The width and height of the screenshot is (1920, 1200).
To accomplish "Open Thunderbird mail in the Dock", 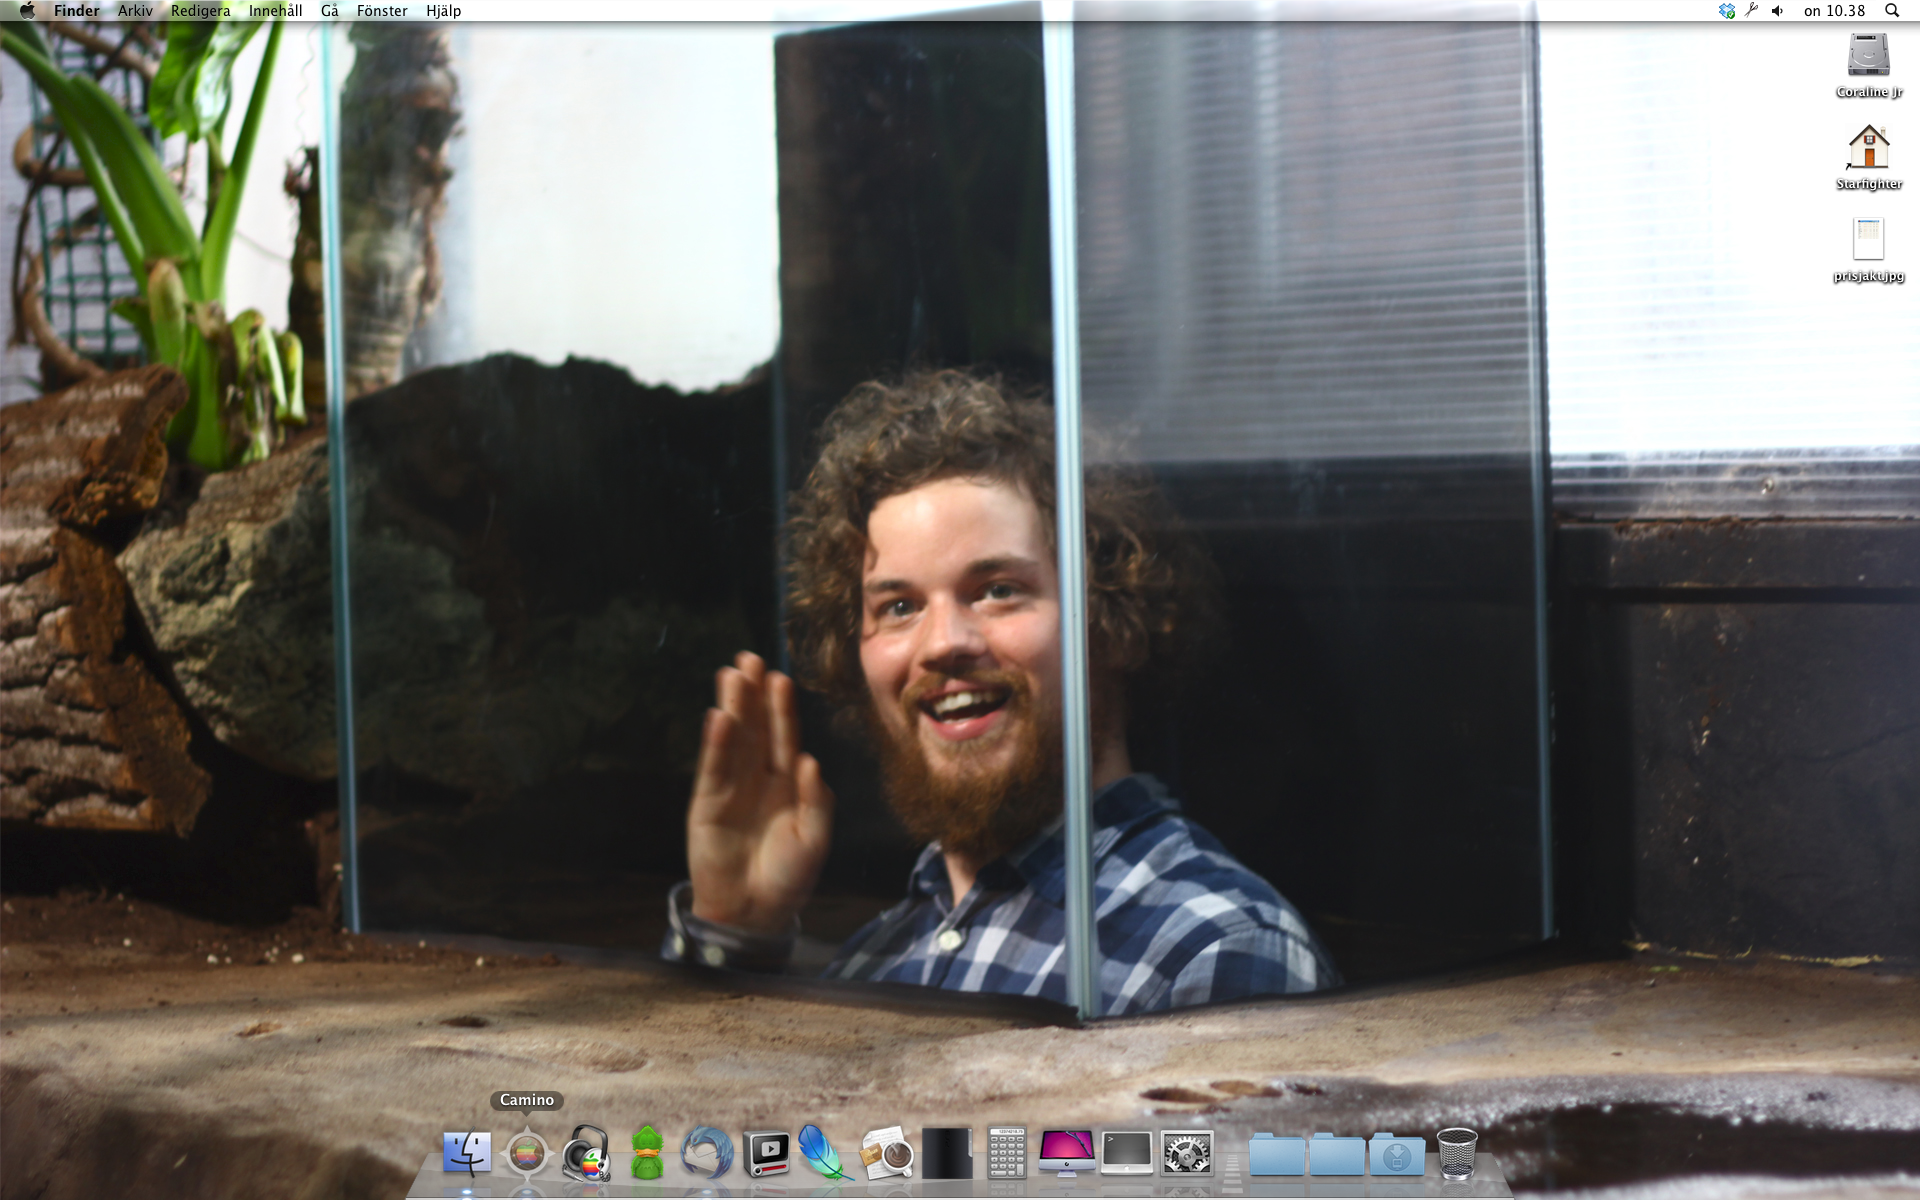I will point(706,1154).
